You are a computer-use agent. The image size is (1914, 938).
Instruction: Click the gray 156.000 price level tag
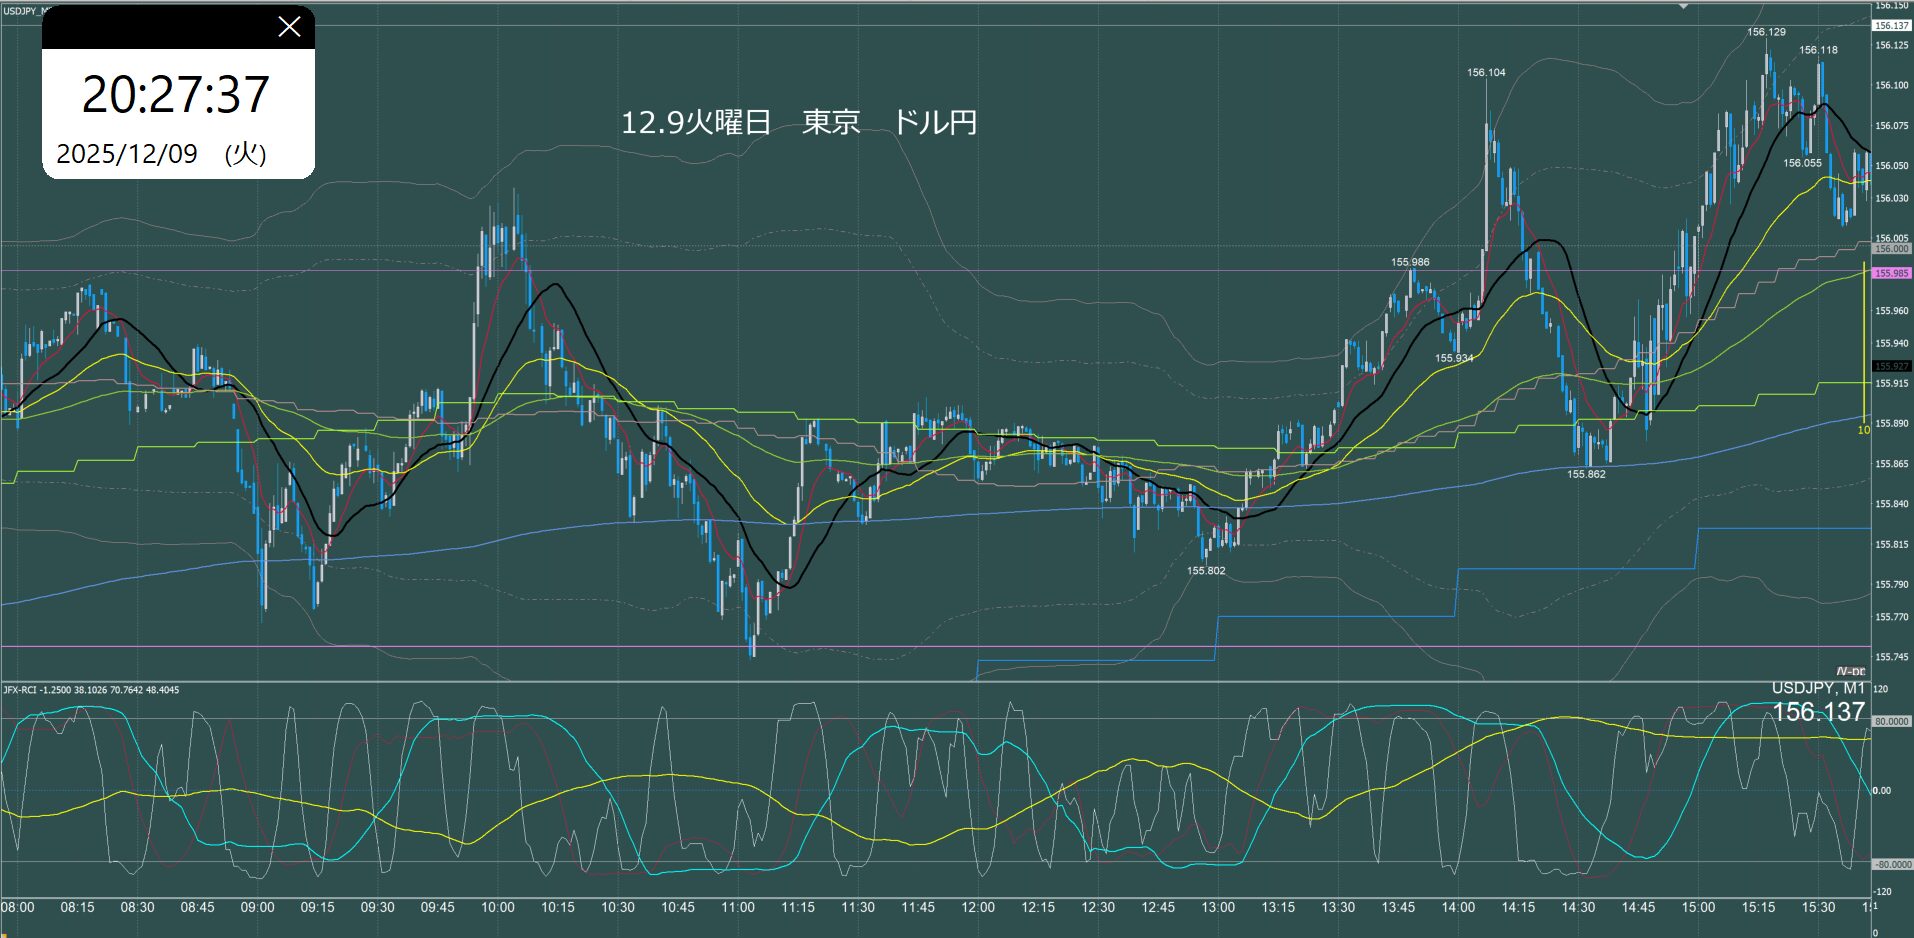1891,249
